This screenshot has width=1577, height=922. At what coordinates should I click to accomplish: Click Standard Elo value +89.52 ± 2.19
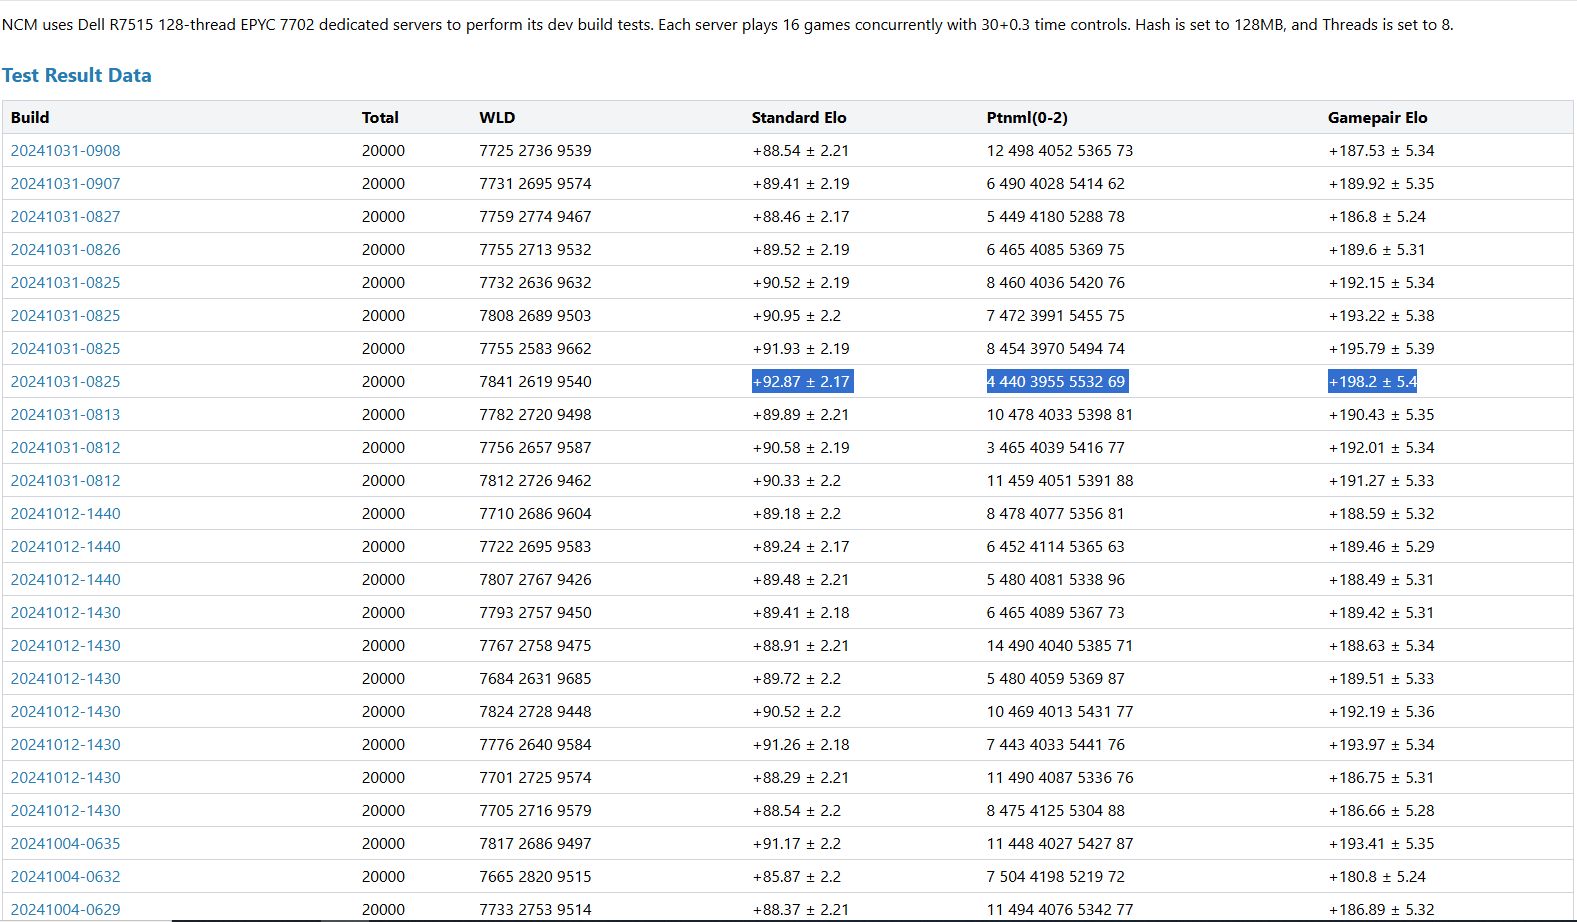point(801,249)
